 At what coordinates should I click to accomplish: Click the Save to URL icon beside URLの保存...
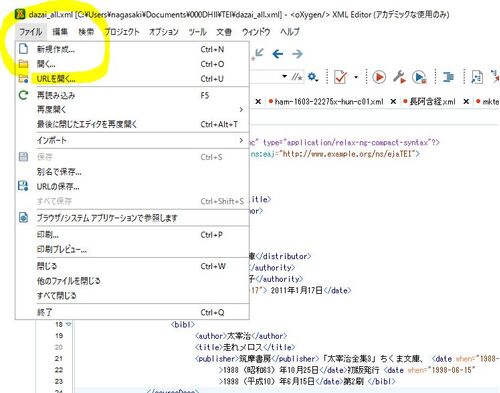(x=23, y=186)
